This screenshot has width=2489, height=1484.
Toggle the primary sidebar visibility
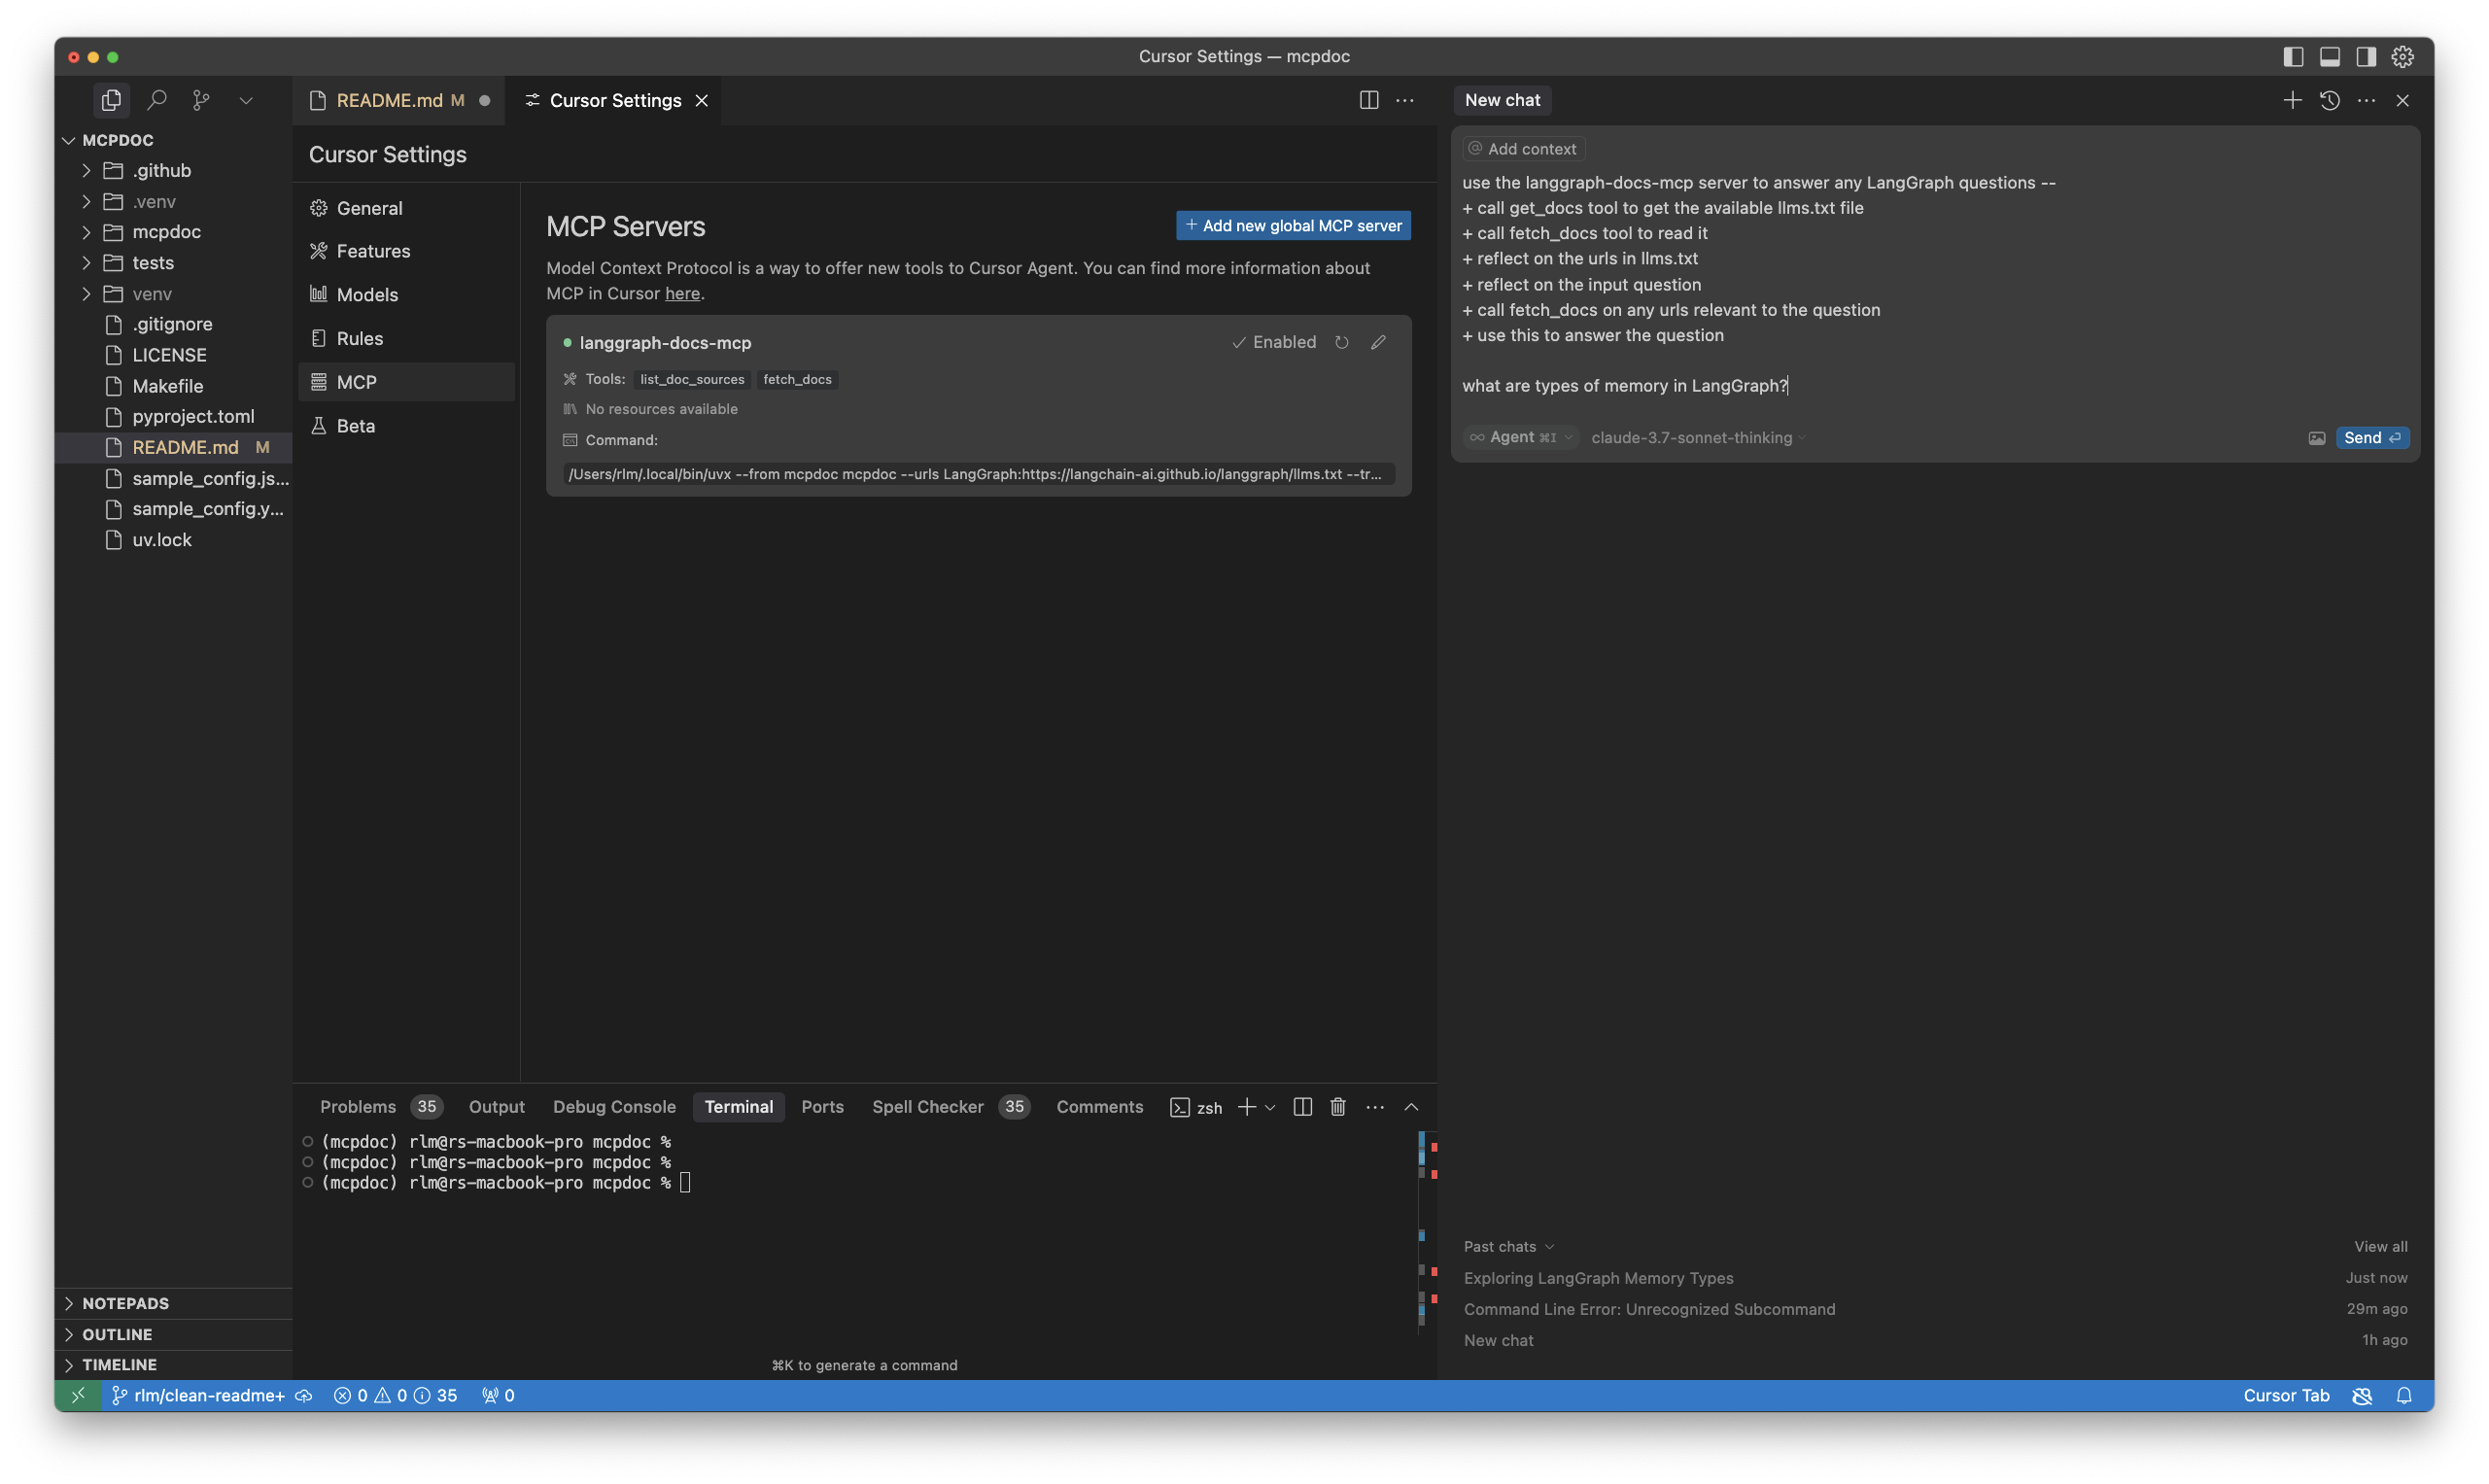tap(2292, 57)
